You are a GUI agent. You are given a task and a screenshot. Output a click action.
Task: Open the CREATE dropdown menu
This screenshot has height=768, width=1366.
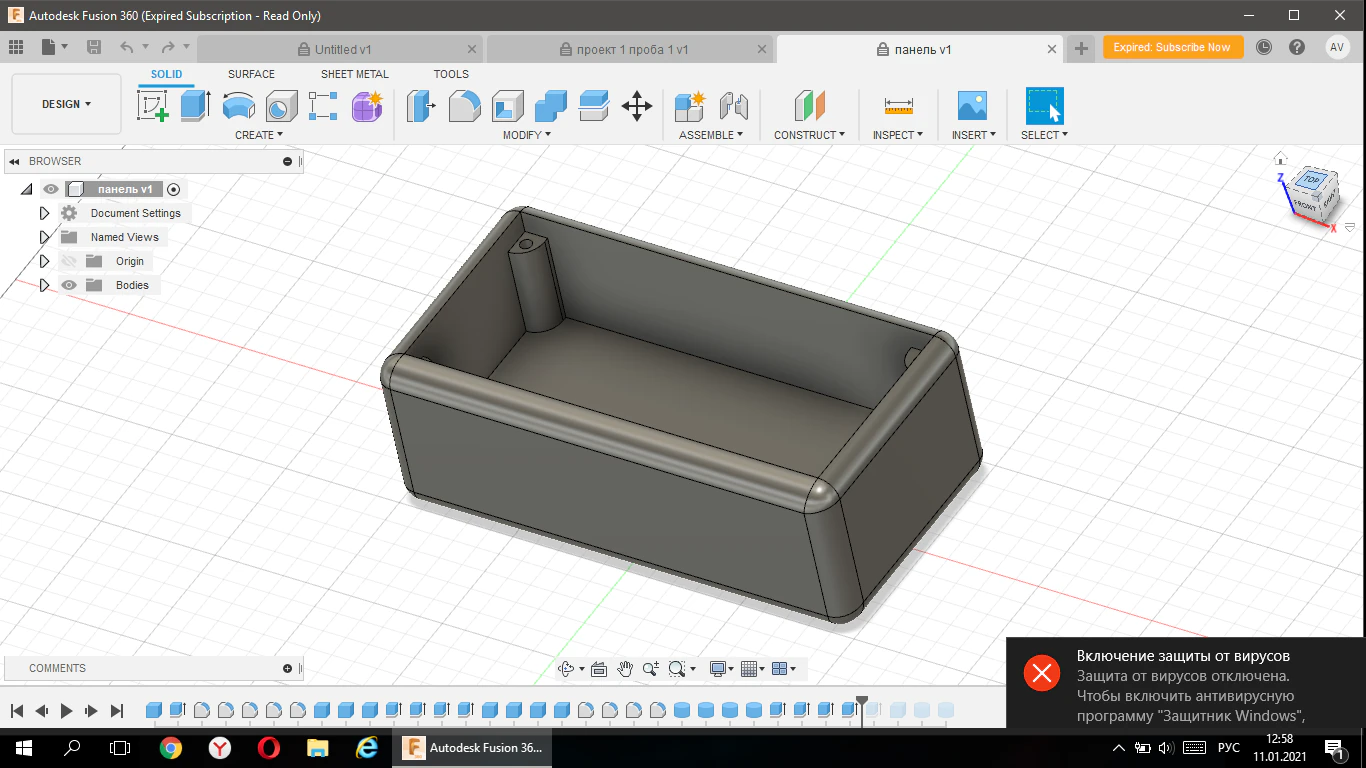pyautogui.click(x=257, y=135)
